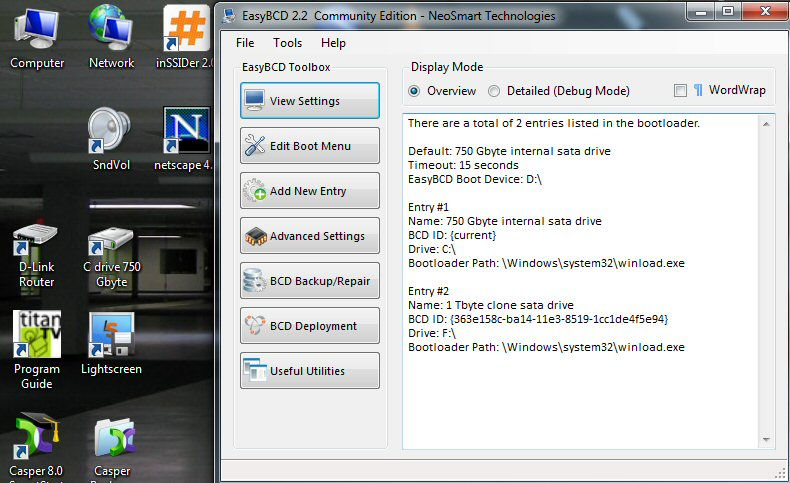This screenshot has height=483, width=790.
Task: Click the 'Entry #1' heading text
Action: [428, 207]
